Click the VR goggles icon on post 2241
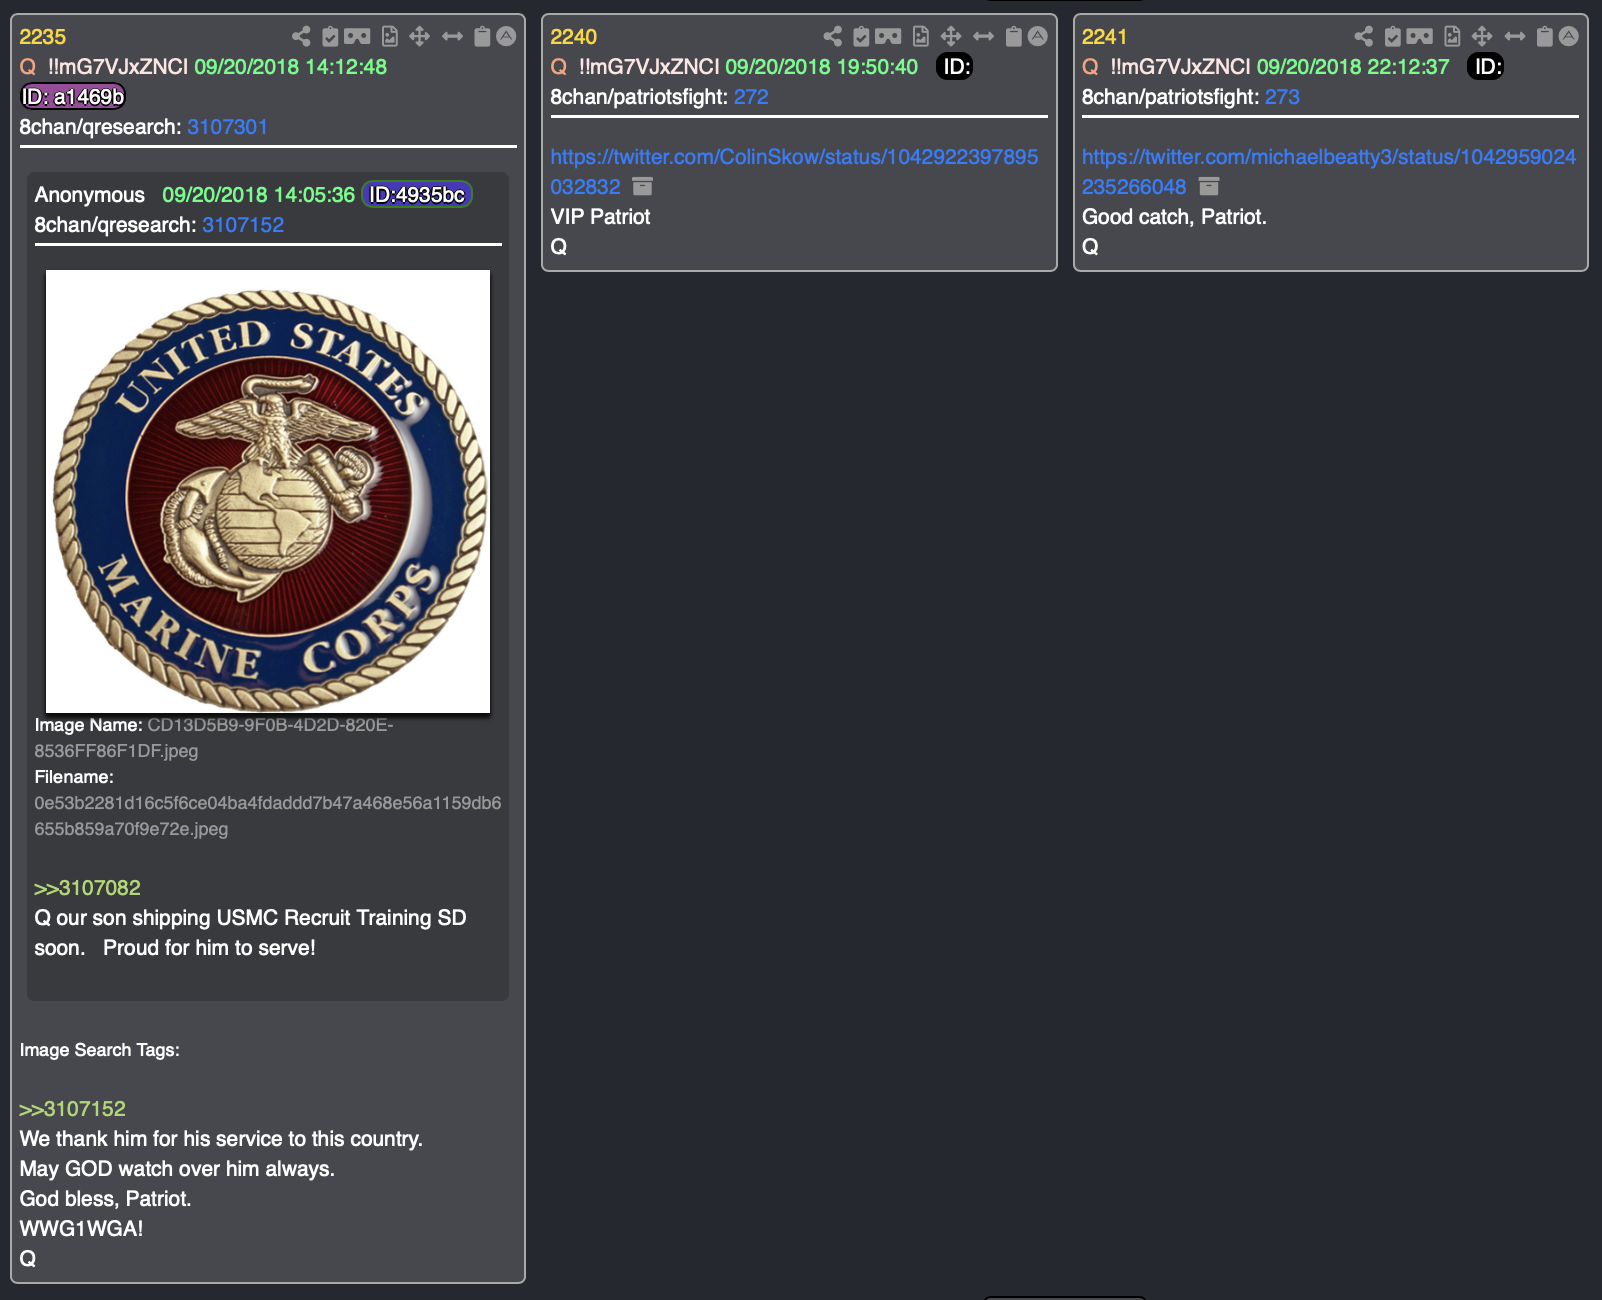Viewport: 1602px width, 1300px height. (x=1419, y=37)
